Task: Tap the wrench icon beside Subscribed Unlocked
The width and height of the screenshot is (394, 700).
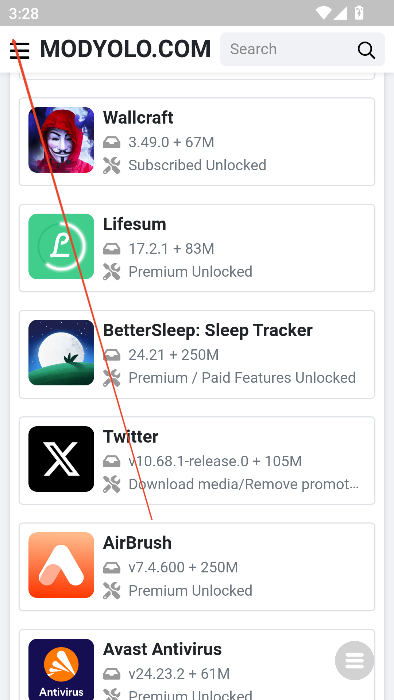Action: 112,165
